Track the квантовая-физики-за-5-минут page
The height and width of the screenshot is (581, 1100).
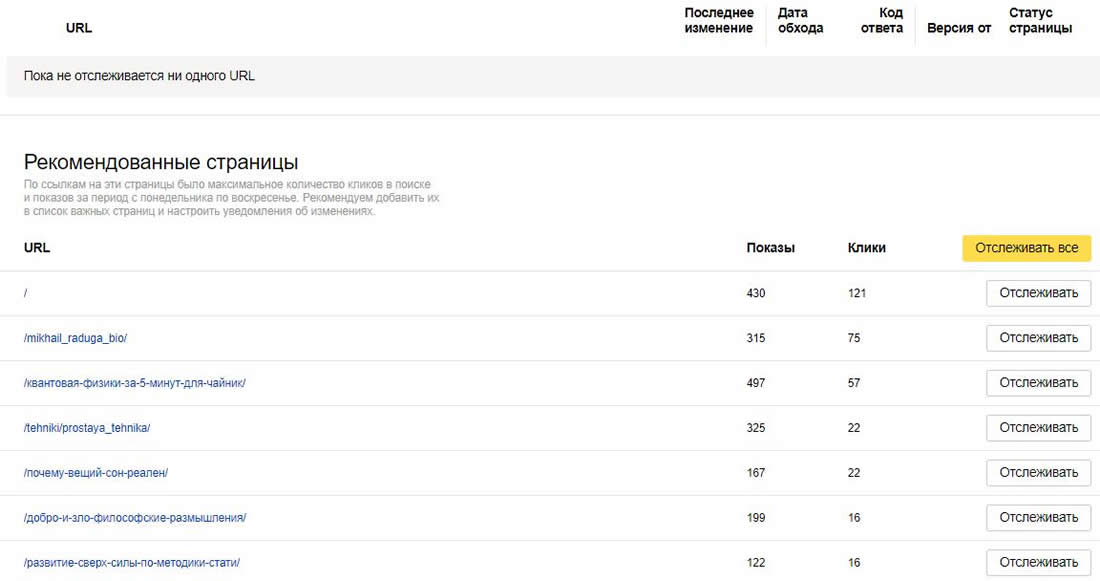[x=1038, y=383]
